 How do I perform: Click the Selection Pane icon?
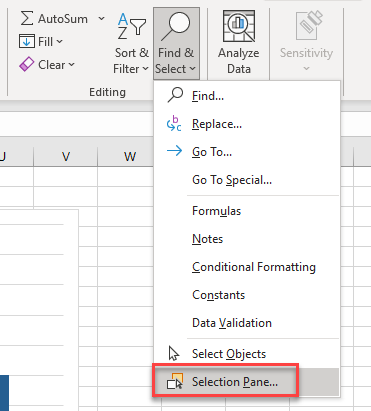pos(175,381)
